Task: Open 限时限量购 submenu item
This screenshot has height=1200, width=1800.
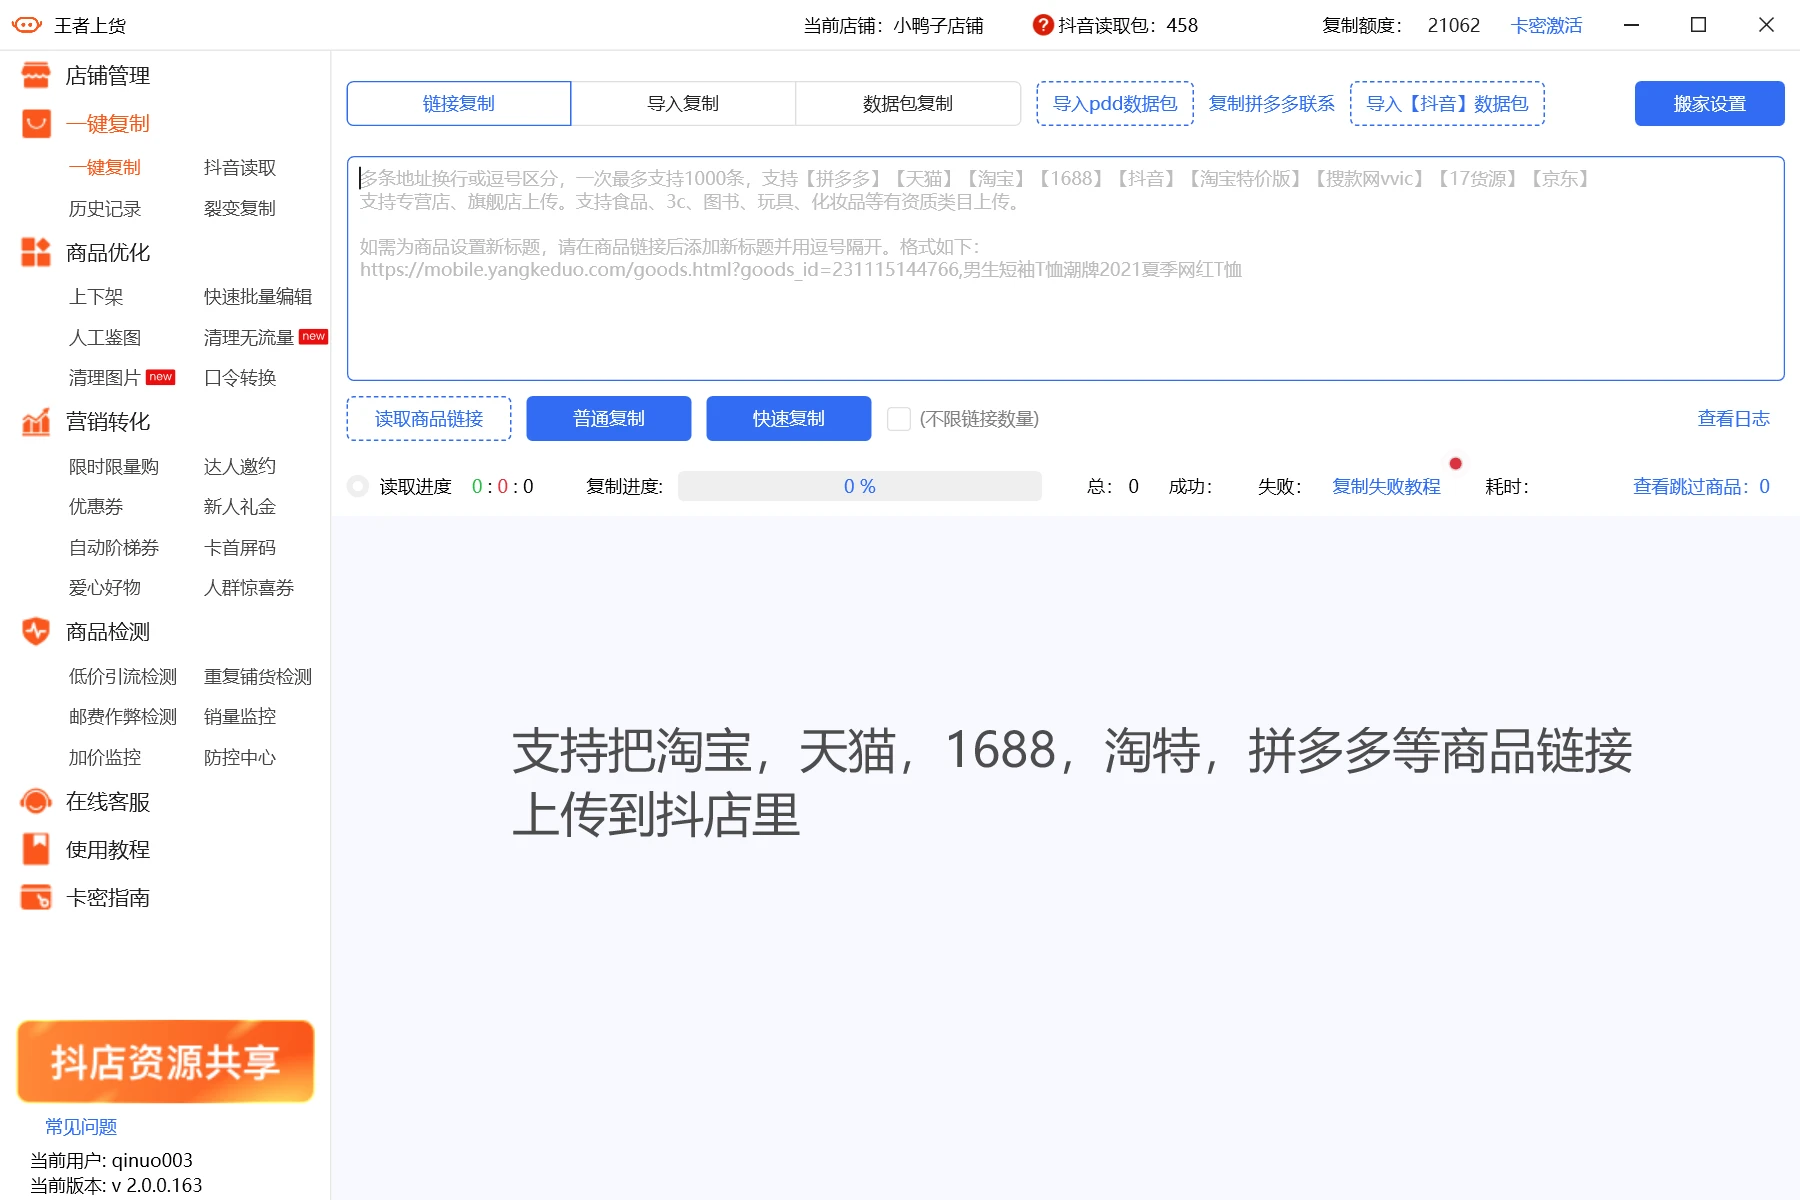Action: coord(114,466)
